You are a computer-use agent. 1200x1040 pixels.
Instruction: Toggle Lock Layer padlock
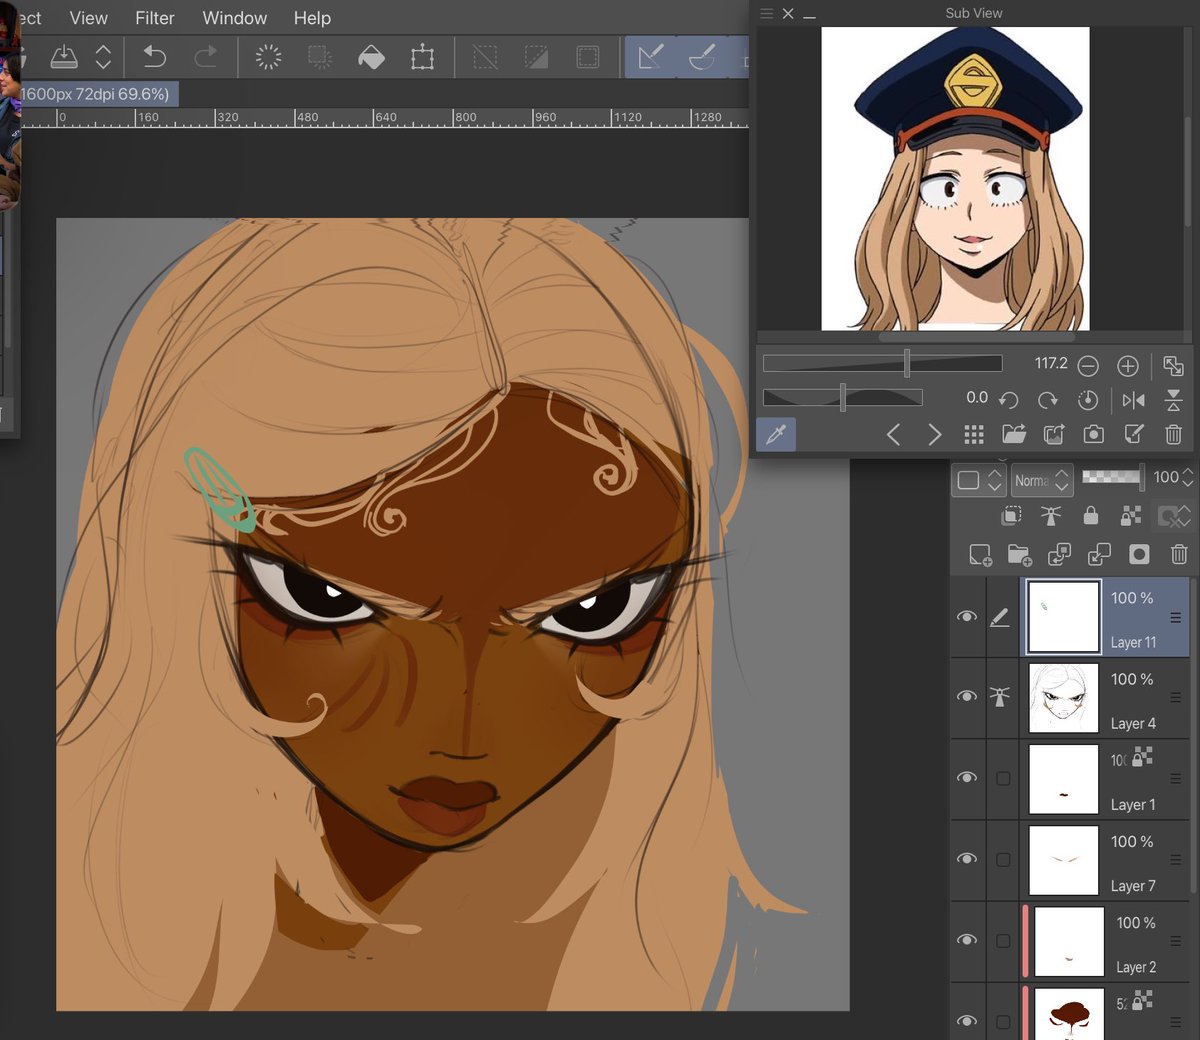tap(1091, 515)
